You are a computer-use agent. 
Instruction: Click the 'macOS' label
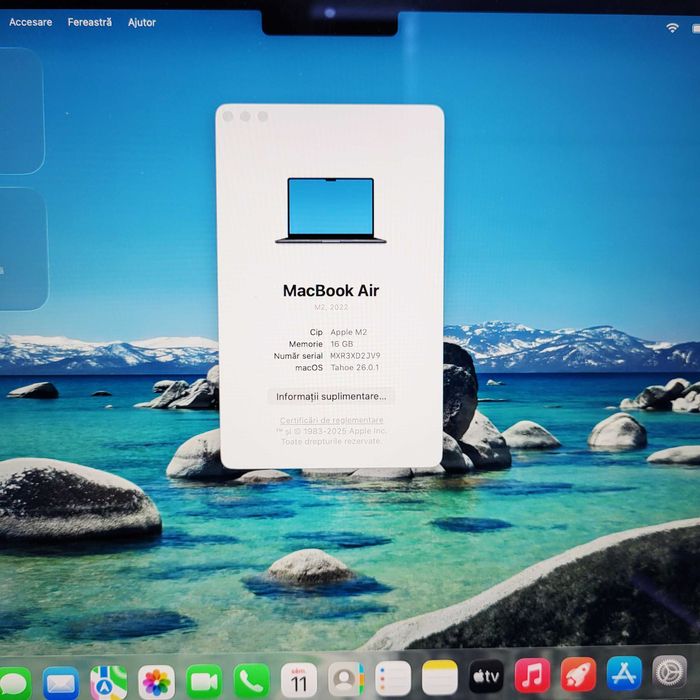coord(309,367)
